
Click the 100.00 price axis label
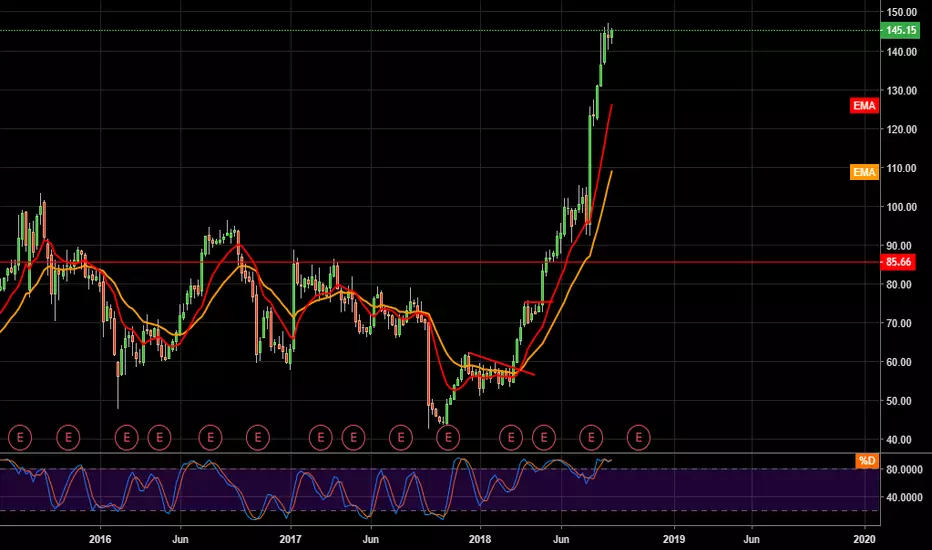[901, 208]
